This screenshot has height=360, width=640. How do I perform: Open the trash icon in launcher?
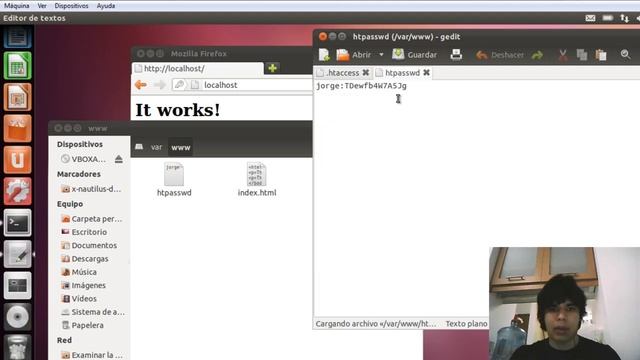point(18,347)
